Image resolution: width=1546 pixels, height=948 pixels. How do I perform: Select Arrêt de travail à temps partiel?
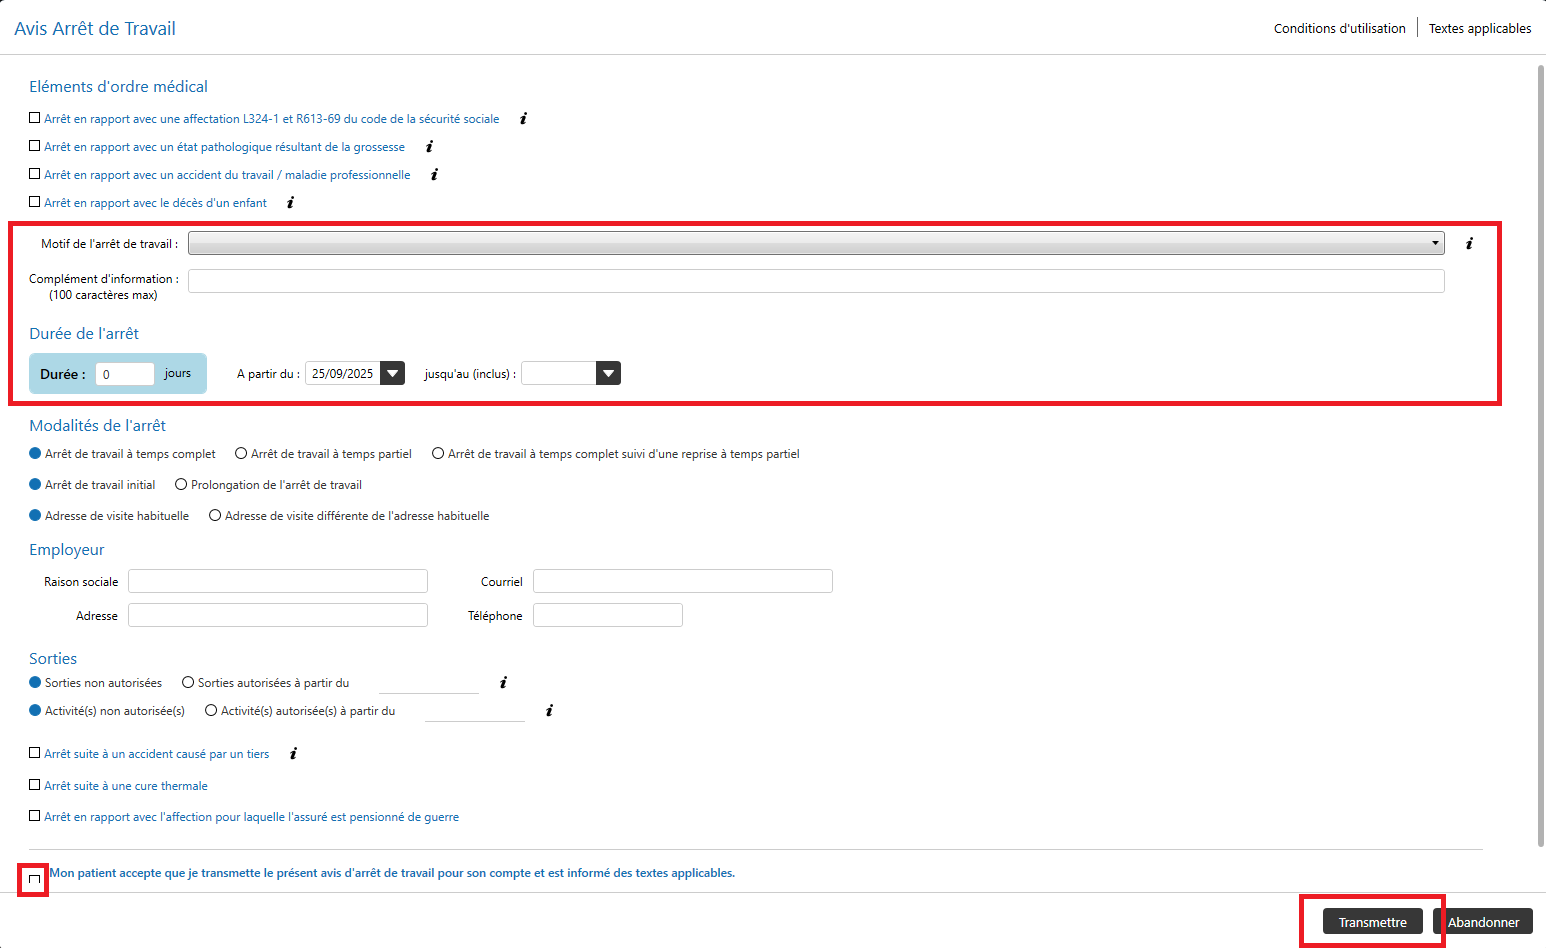click(x=241, y=454)
